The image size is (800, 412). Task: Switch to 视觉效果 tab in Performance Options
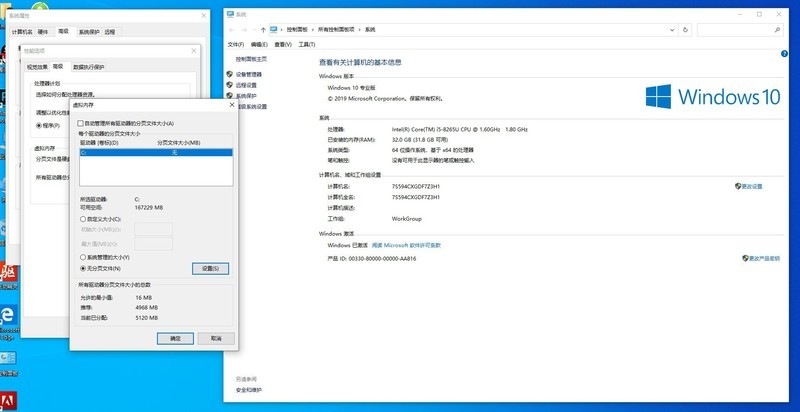pos(37,67)
